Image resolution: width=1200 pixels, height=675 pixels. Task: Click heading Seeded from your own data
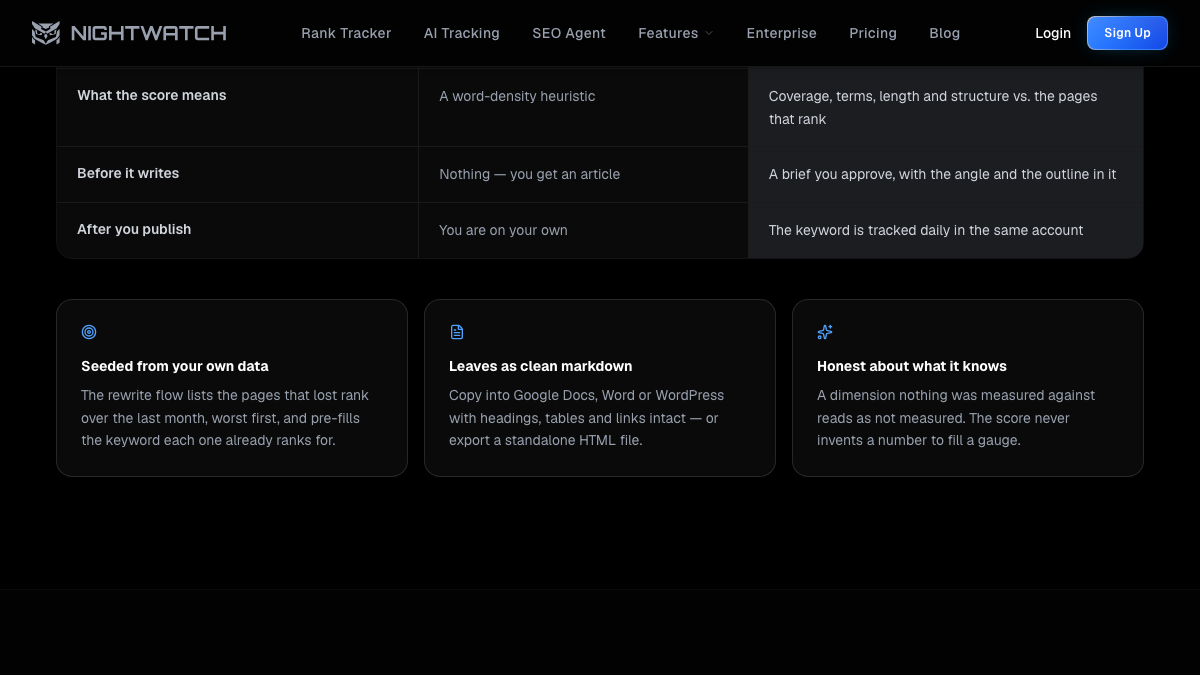pyautogui.click(x=175, y=366)
